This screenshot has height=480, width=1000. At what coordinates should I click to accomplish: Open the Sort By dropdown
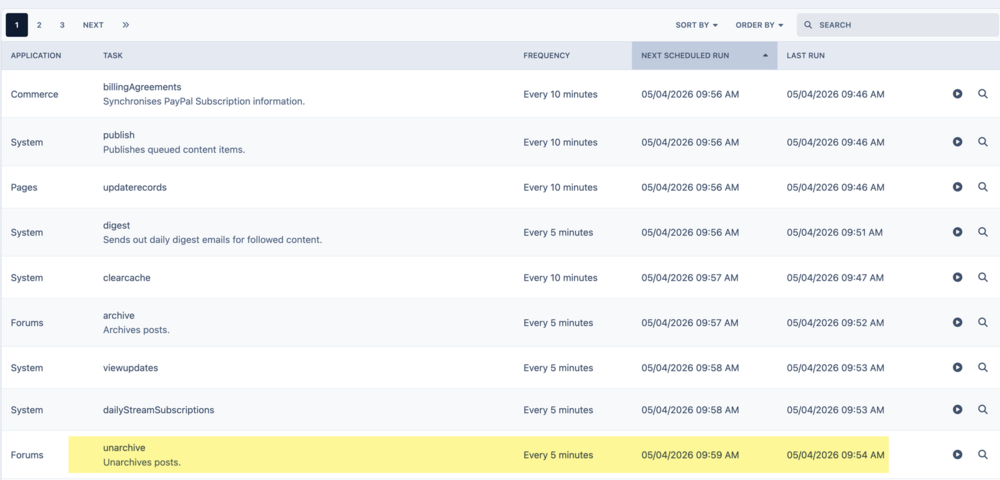coord(696,25)
